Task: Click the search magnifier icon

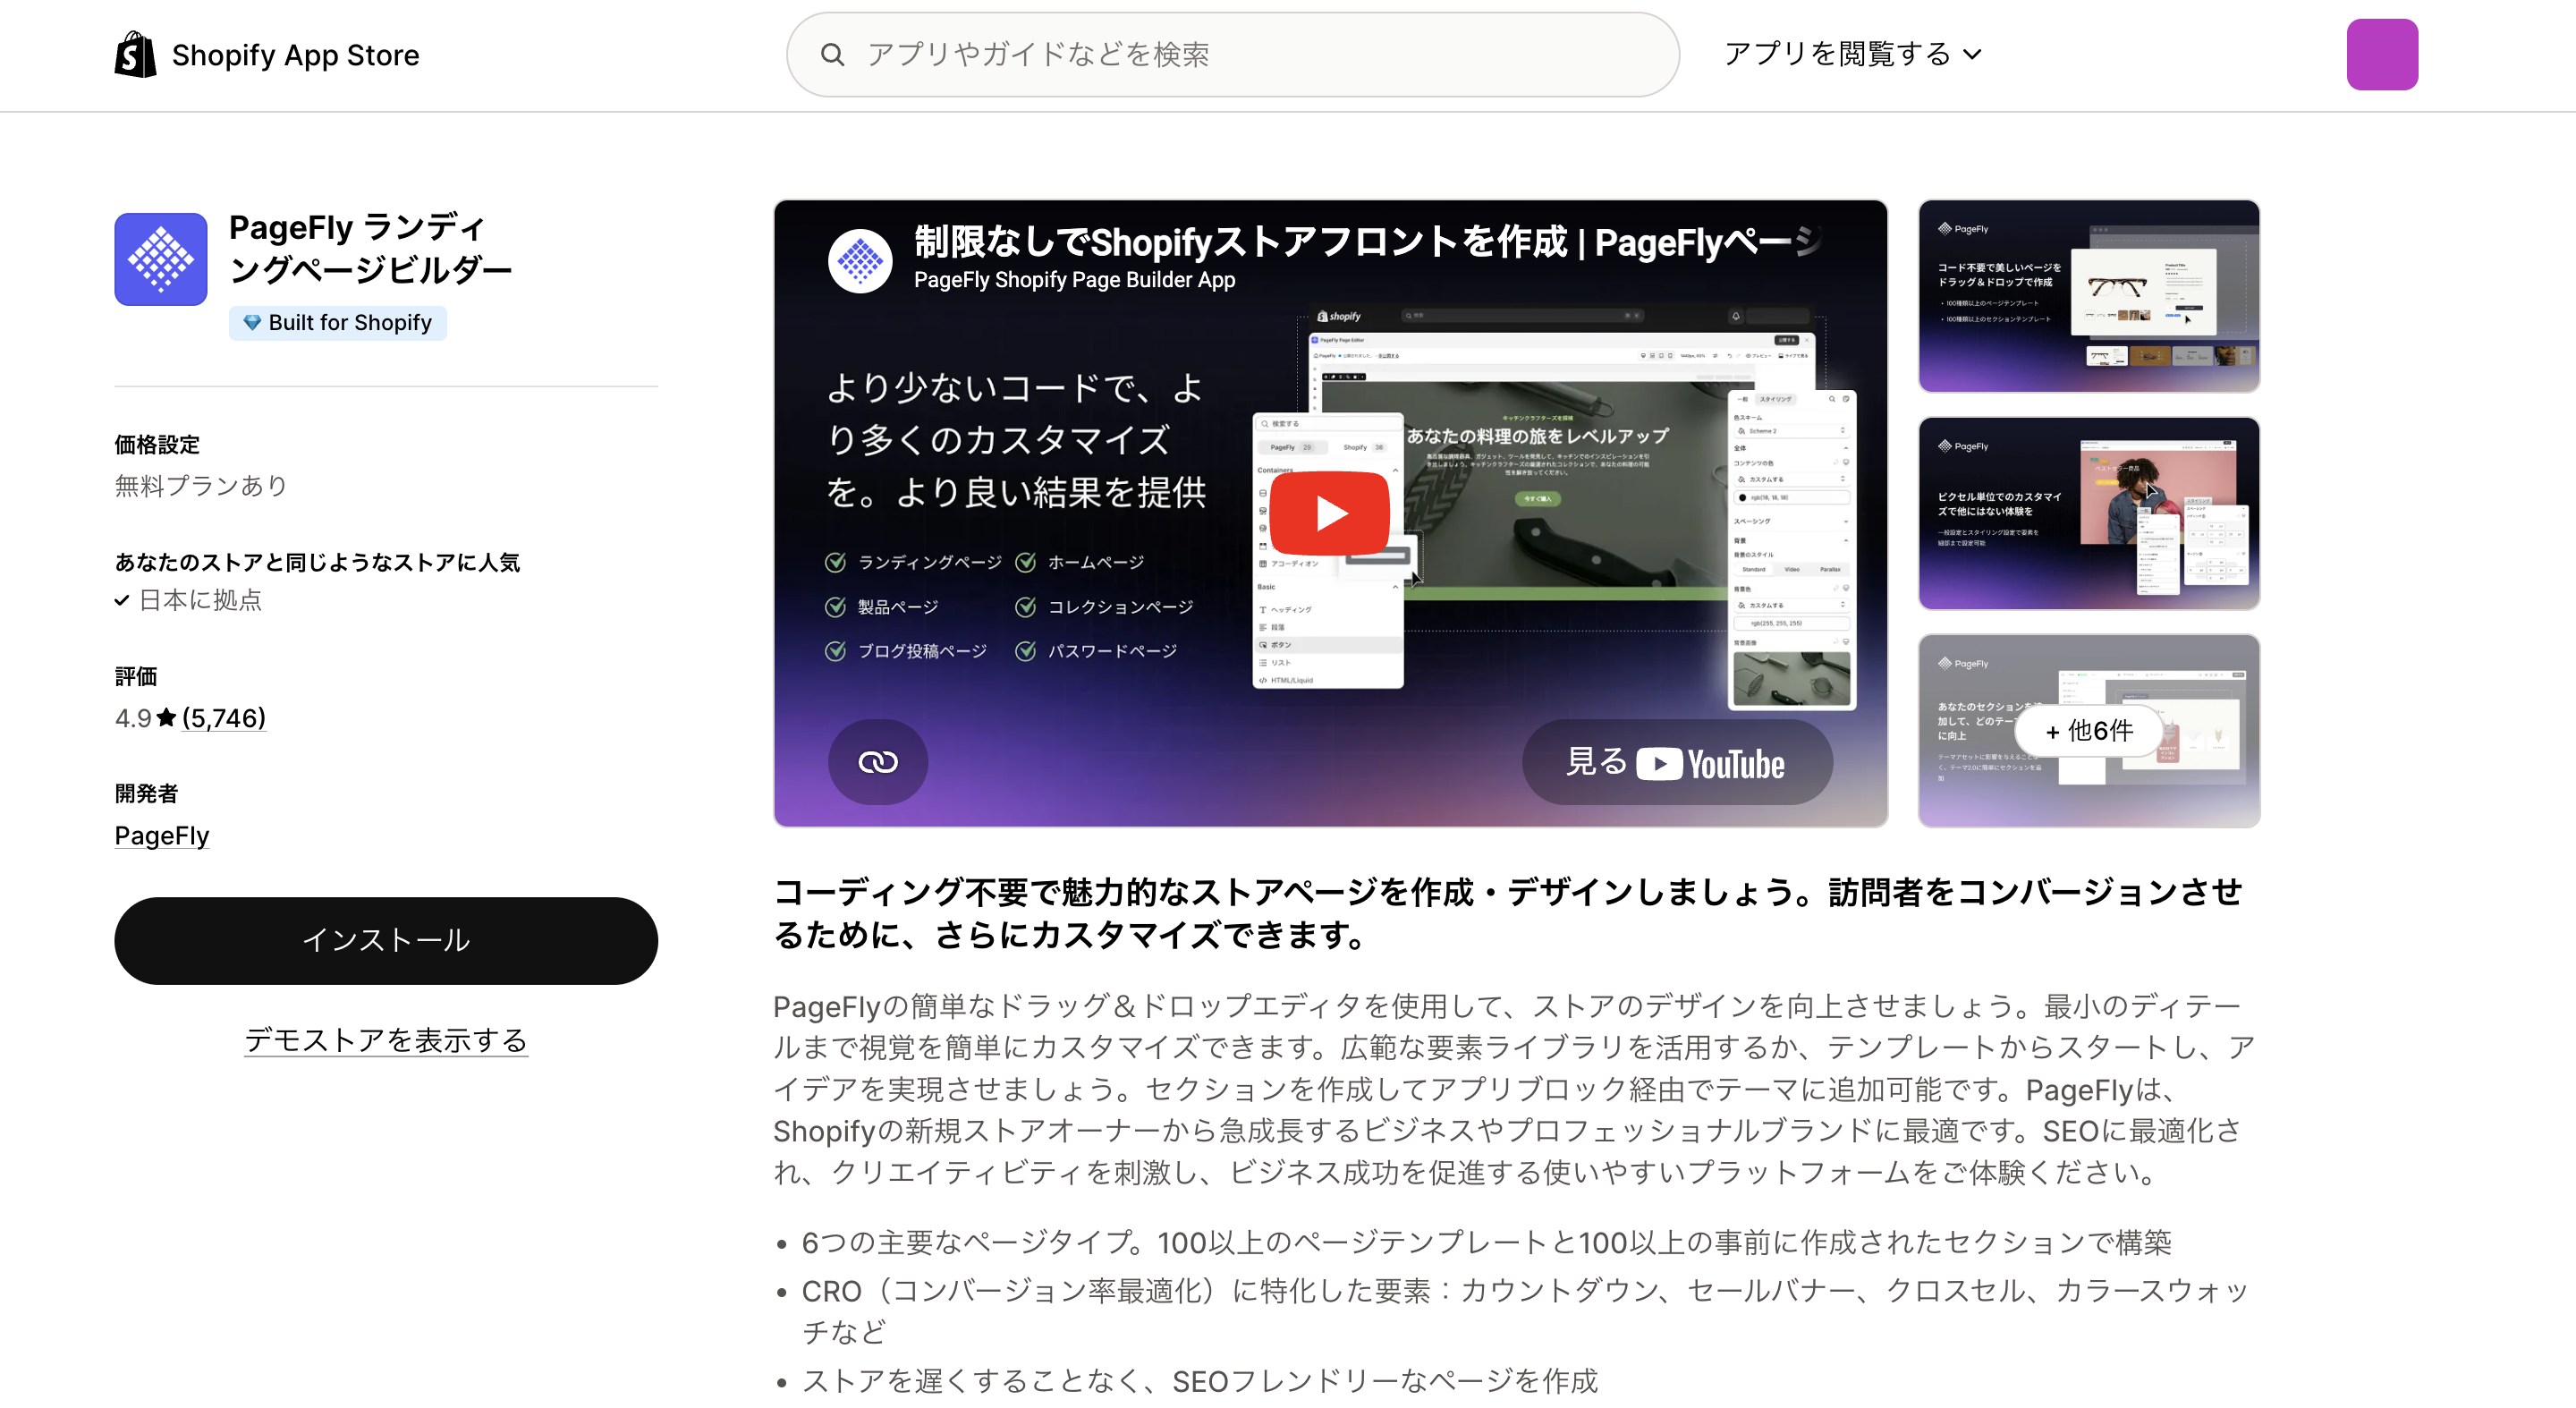Action: pyautogui.click(x=834, y=54)
